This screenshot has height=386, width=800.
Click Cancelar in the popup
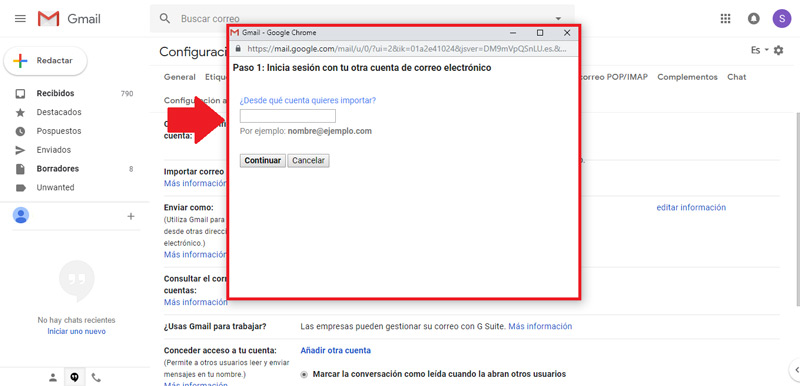309,161
